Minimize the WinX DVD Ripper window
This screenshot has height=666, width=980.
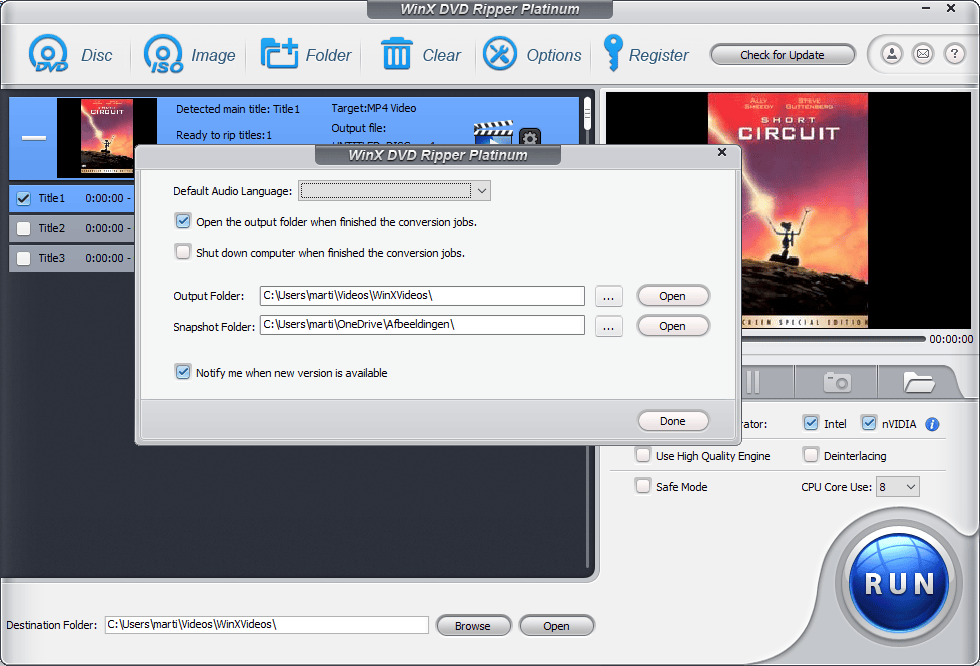(x=926, y=9)
